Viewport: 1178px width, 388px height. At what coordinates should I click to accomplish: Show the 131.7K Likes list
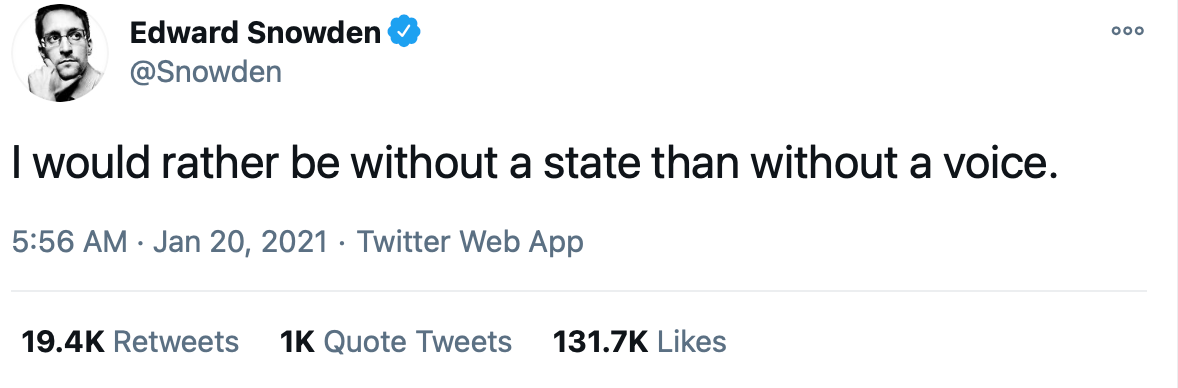639,342
